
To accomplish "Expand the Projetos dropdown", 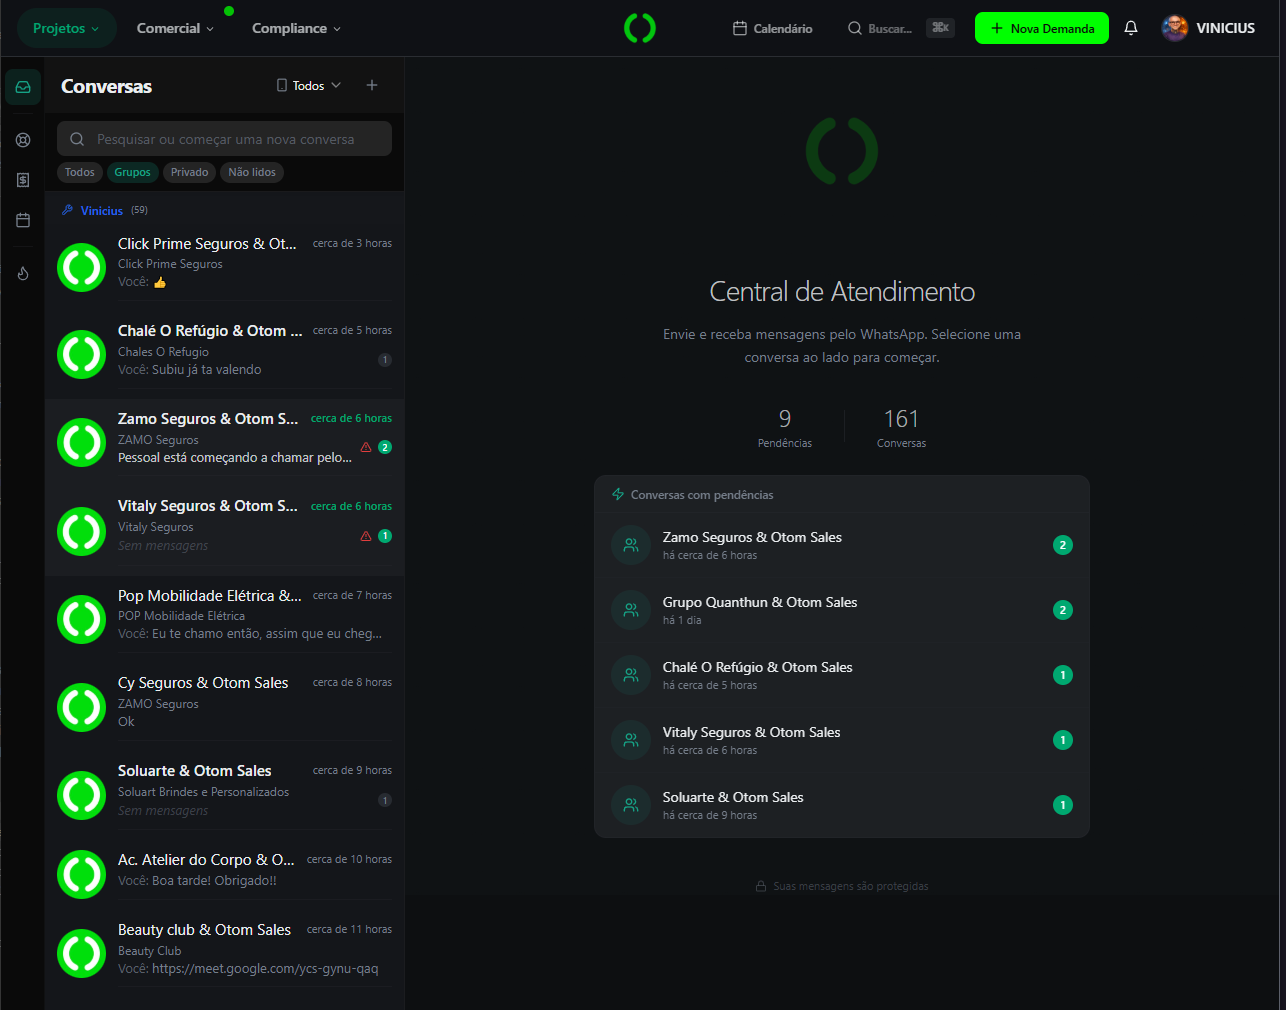I will pos(66,28).
